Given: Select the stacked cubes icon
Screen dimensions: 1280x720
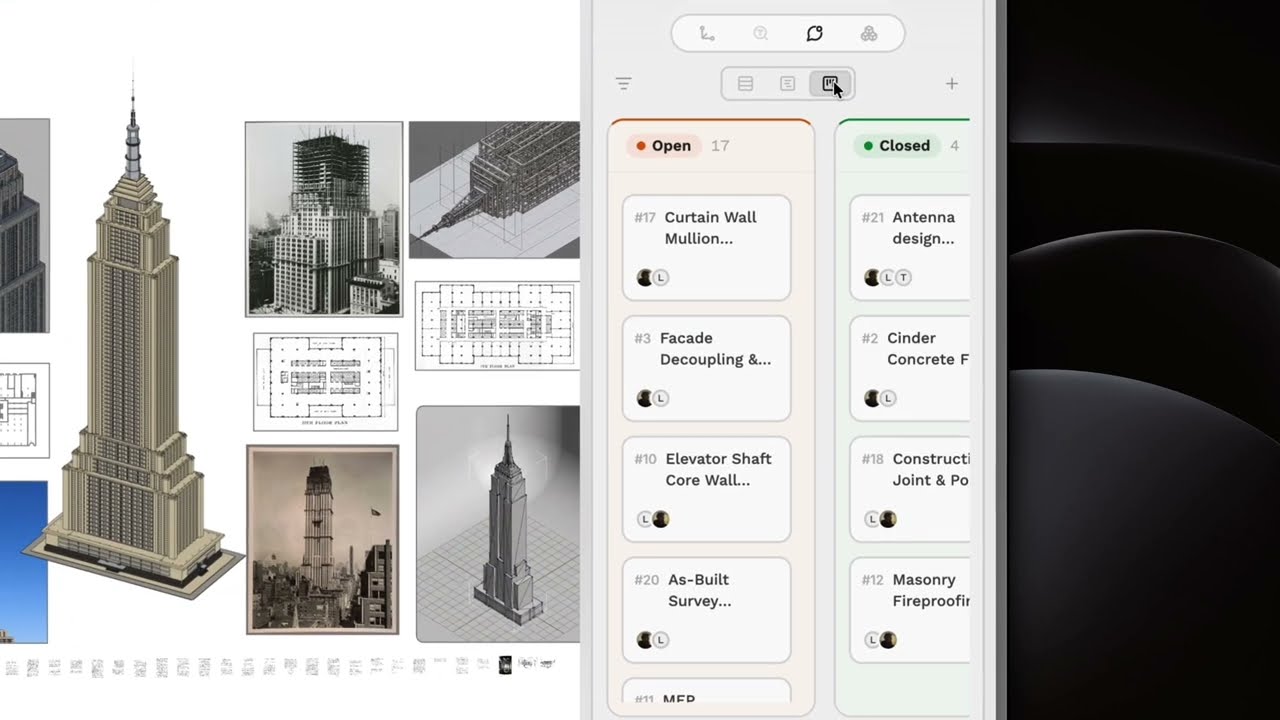Looking at the screenshot, I should point(869,33).
